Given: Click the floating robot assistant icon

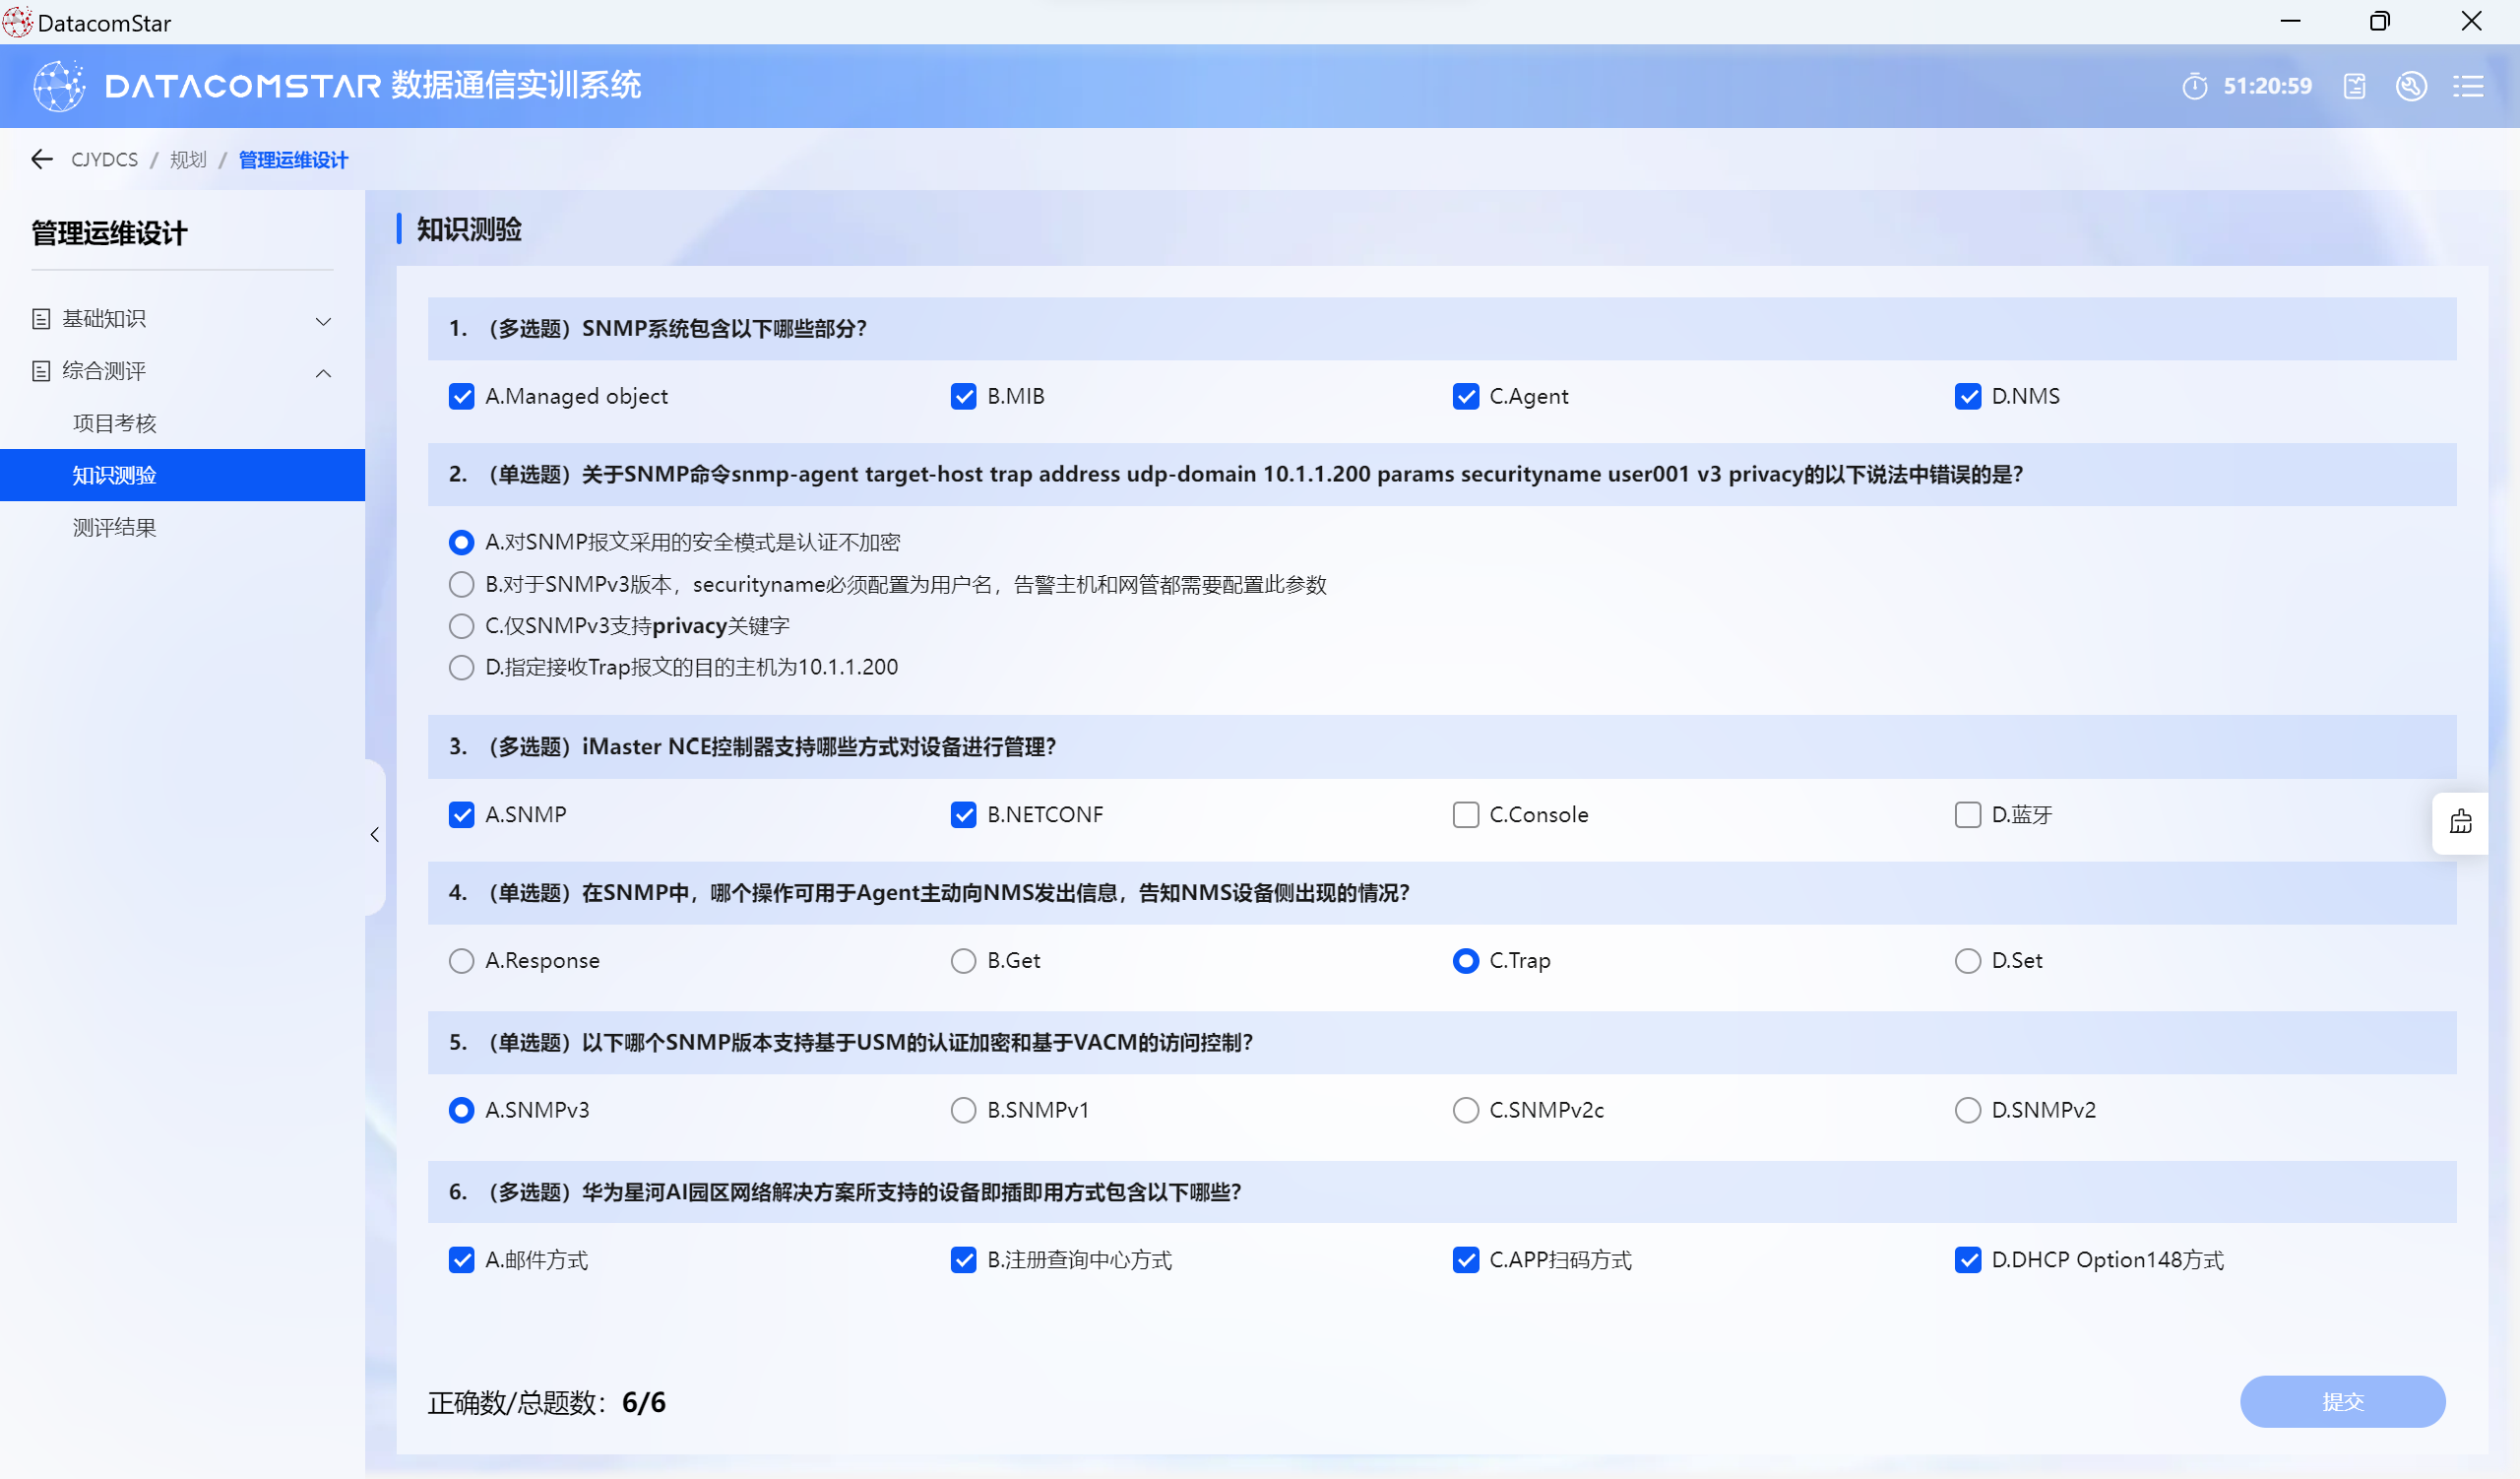Looking at the screenshot, I should [x=2460, y=822].
